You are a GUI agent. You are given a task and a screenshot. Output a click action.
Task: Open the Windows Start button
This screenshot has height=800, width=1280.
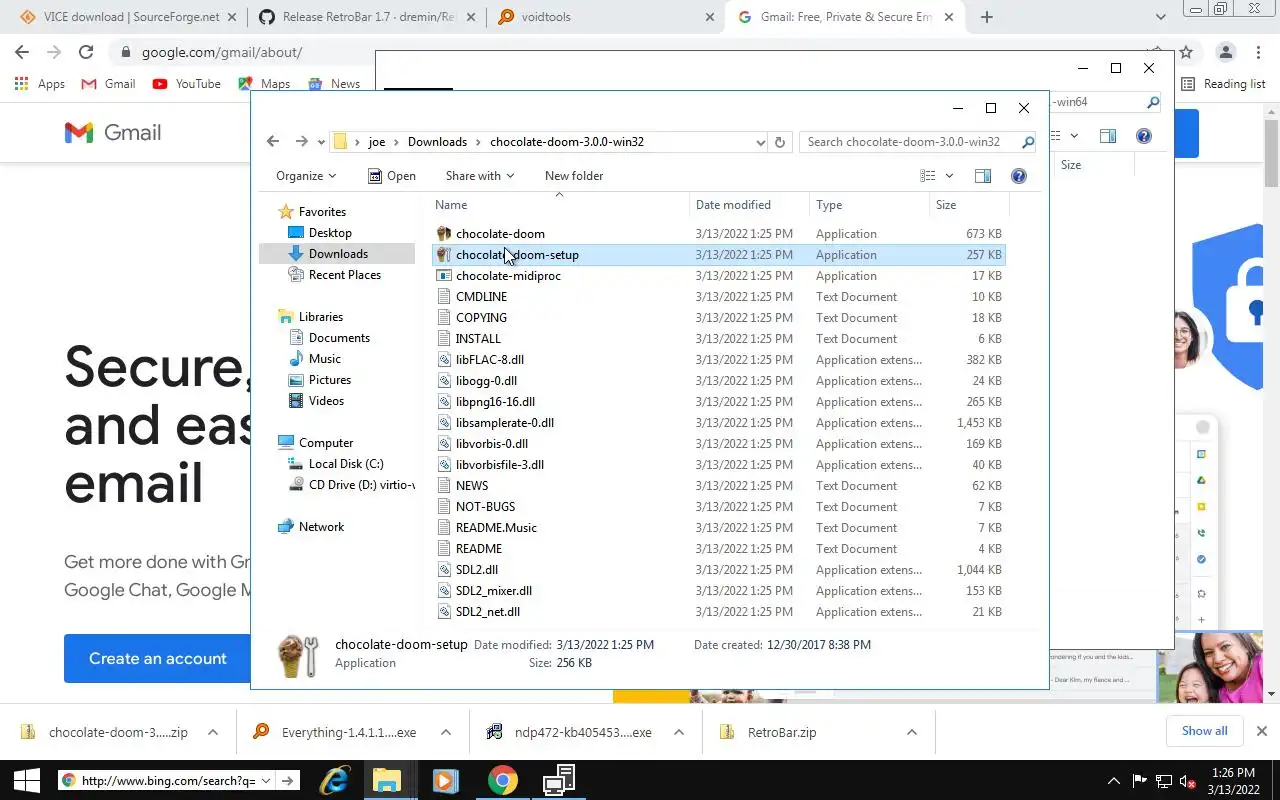click(27, 780)
